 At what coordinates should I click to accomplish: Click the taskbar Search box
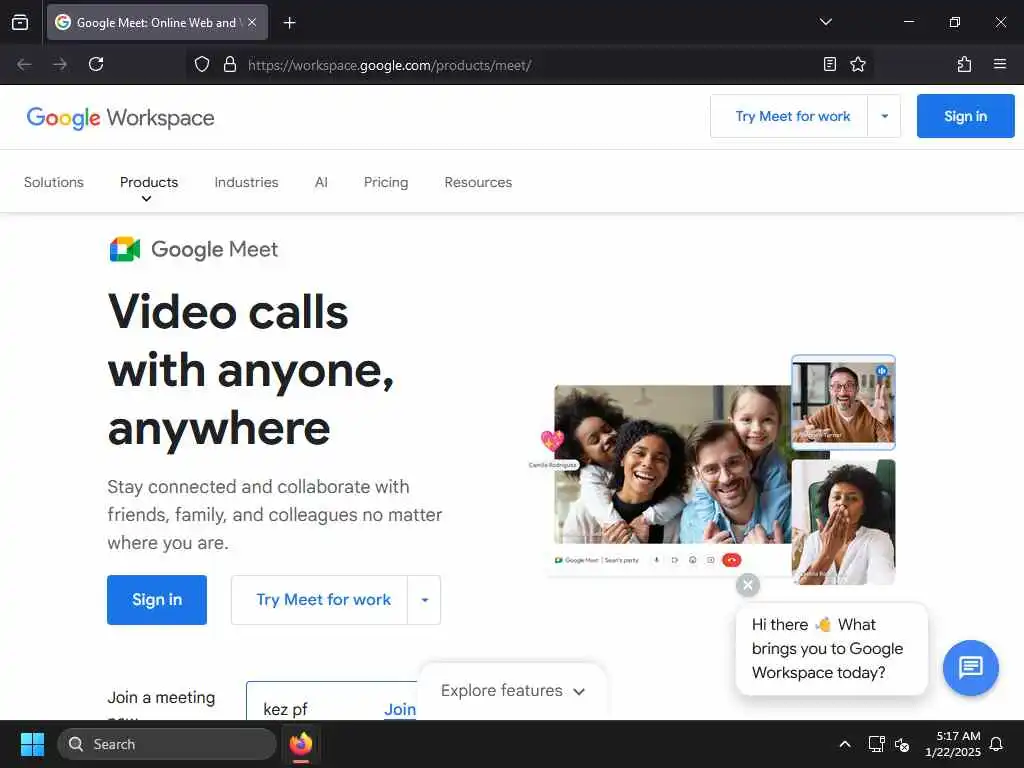pos(167,744)
